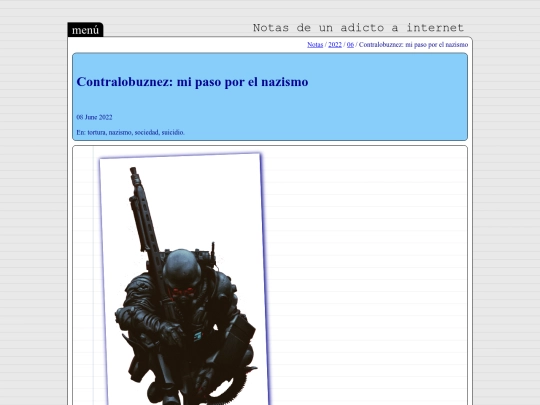
Task: Click the date 08 June 2022
Action: (94, 117)
